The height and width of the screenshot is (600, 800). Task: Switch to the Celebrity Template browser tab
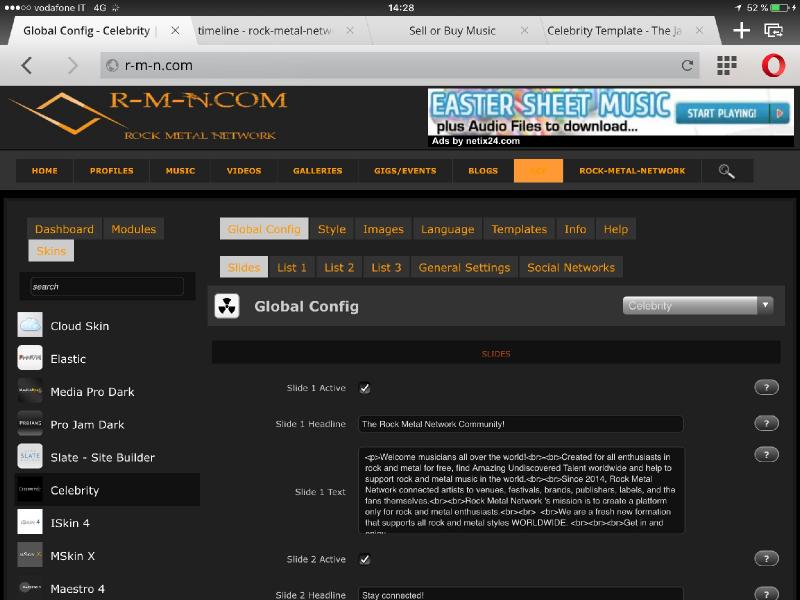[x=614, y=31]
